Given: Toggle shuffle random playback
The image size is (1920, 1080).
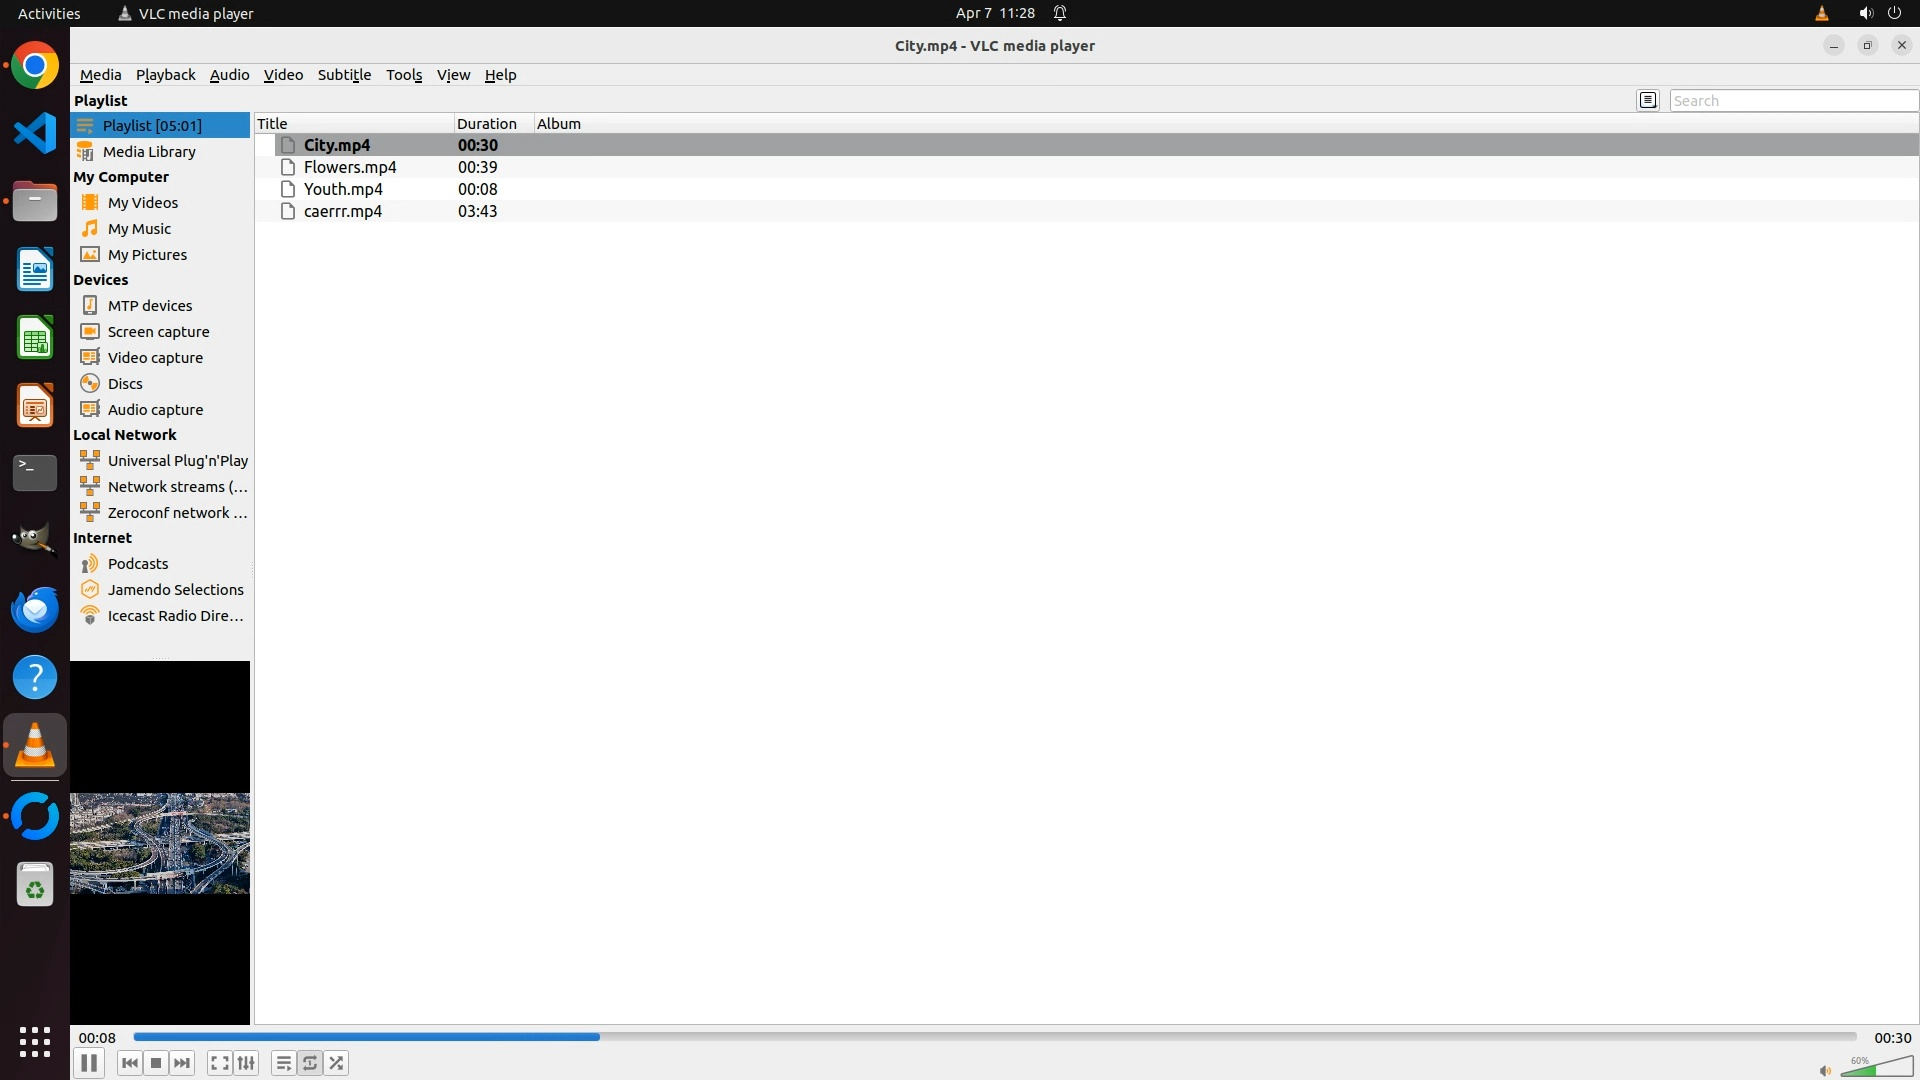Looking at the screenshot, I should pos(337,1063).
